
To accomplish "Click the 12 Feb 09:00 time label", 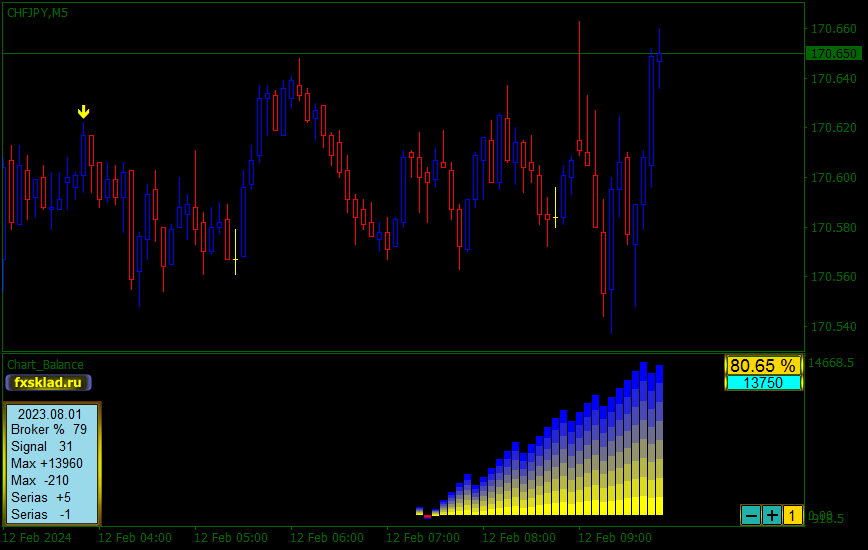I will tap(615, 538).
